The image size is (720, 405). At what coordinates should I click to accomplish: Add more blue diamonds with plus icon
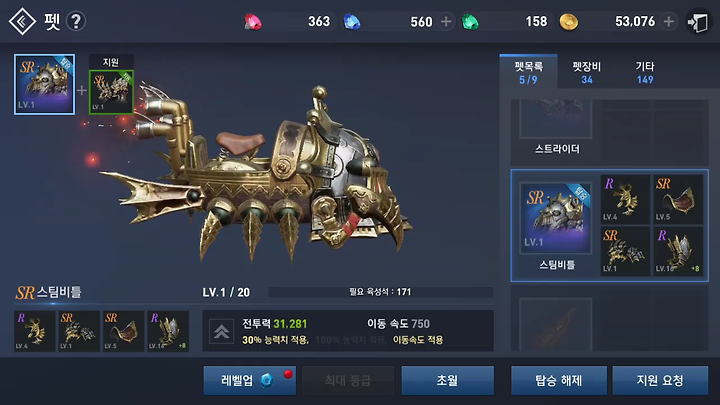(445, 22)
